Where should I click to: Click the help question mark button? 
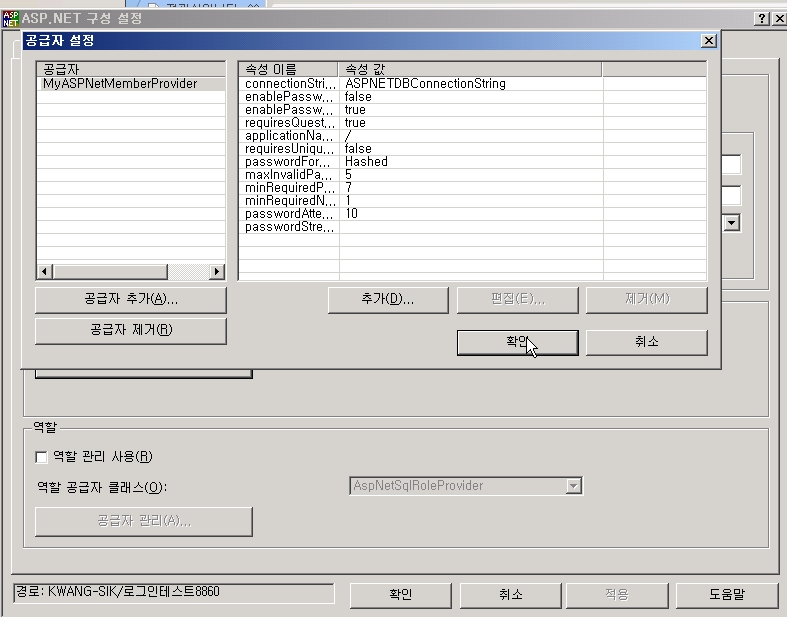[x=762, y=19]
